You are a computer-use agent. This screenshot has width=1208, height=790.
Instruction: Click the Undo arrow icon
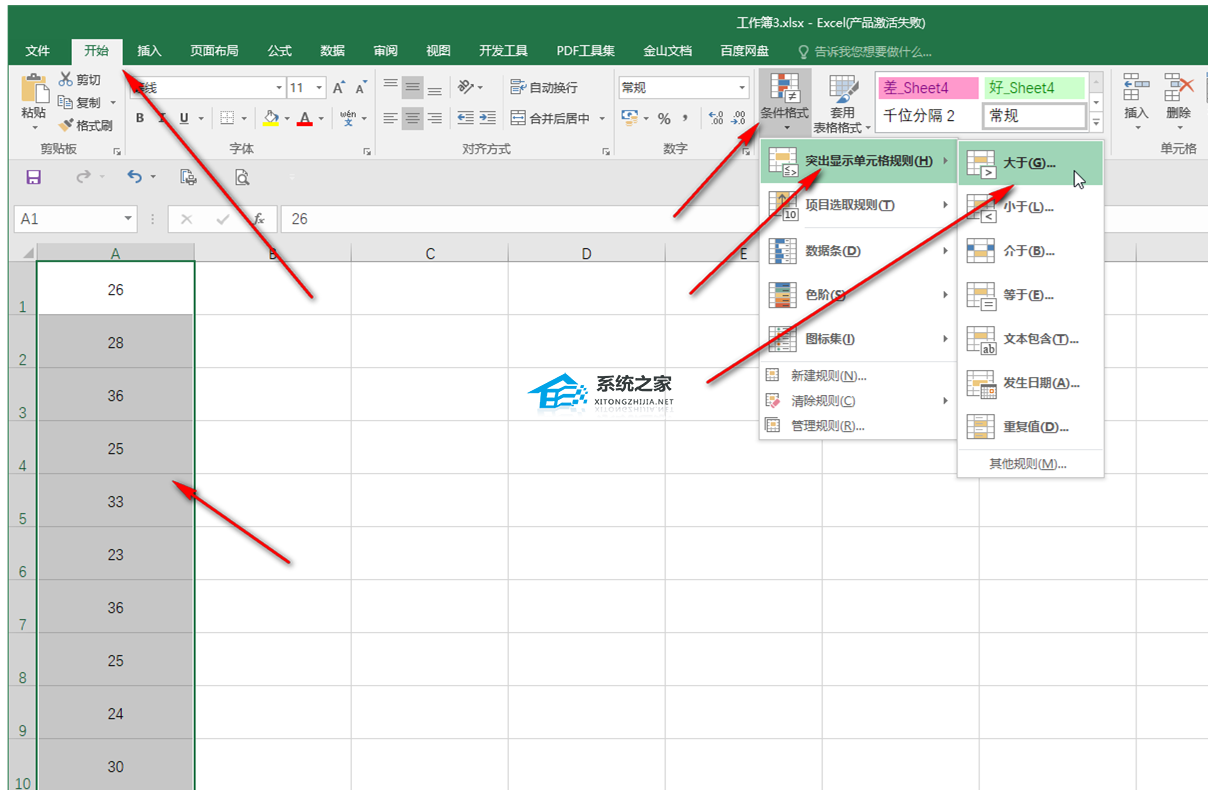click(x=135, y=177)
